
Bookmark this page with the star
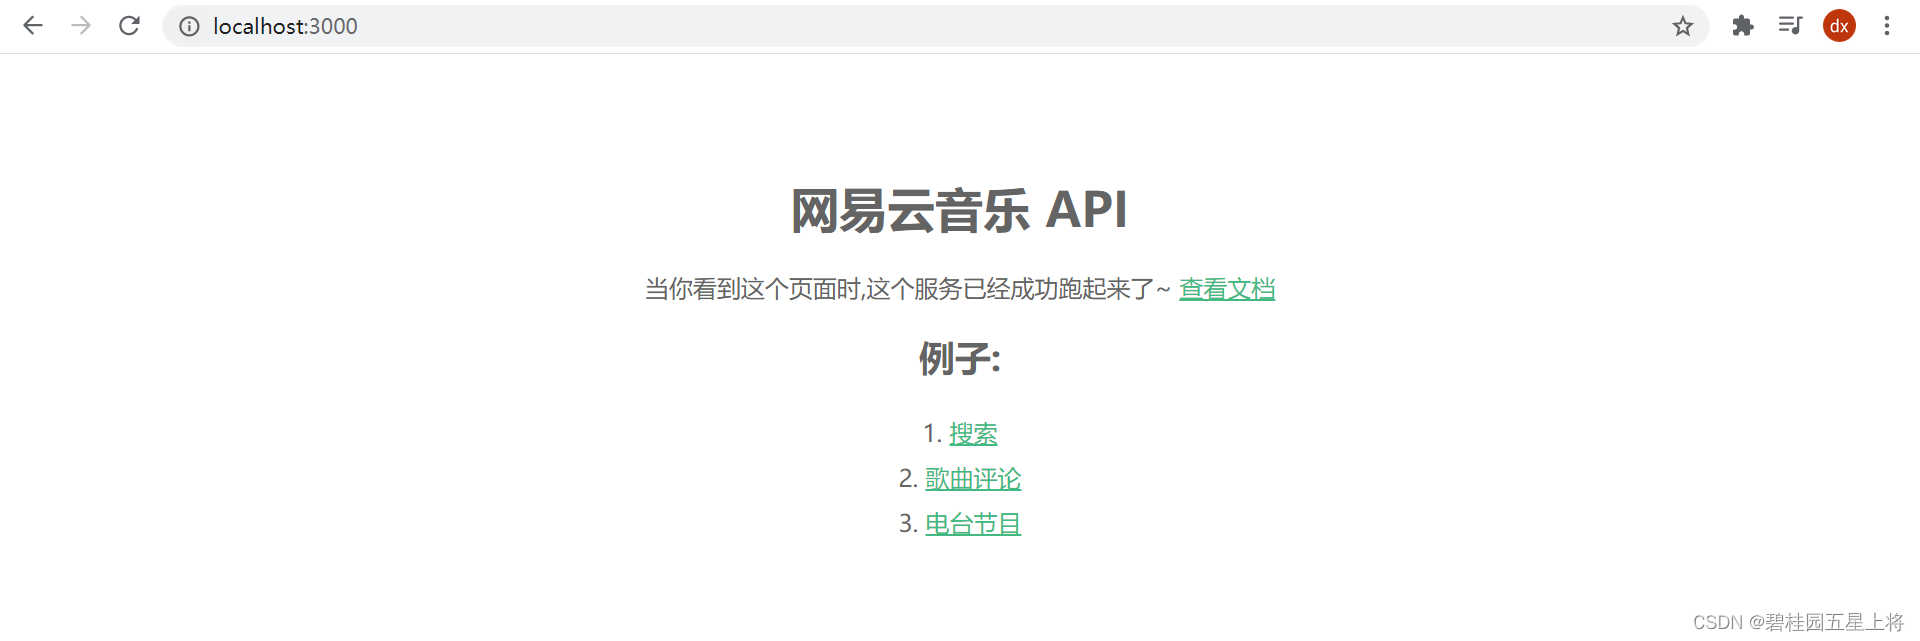click(1683, 26)
